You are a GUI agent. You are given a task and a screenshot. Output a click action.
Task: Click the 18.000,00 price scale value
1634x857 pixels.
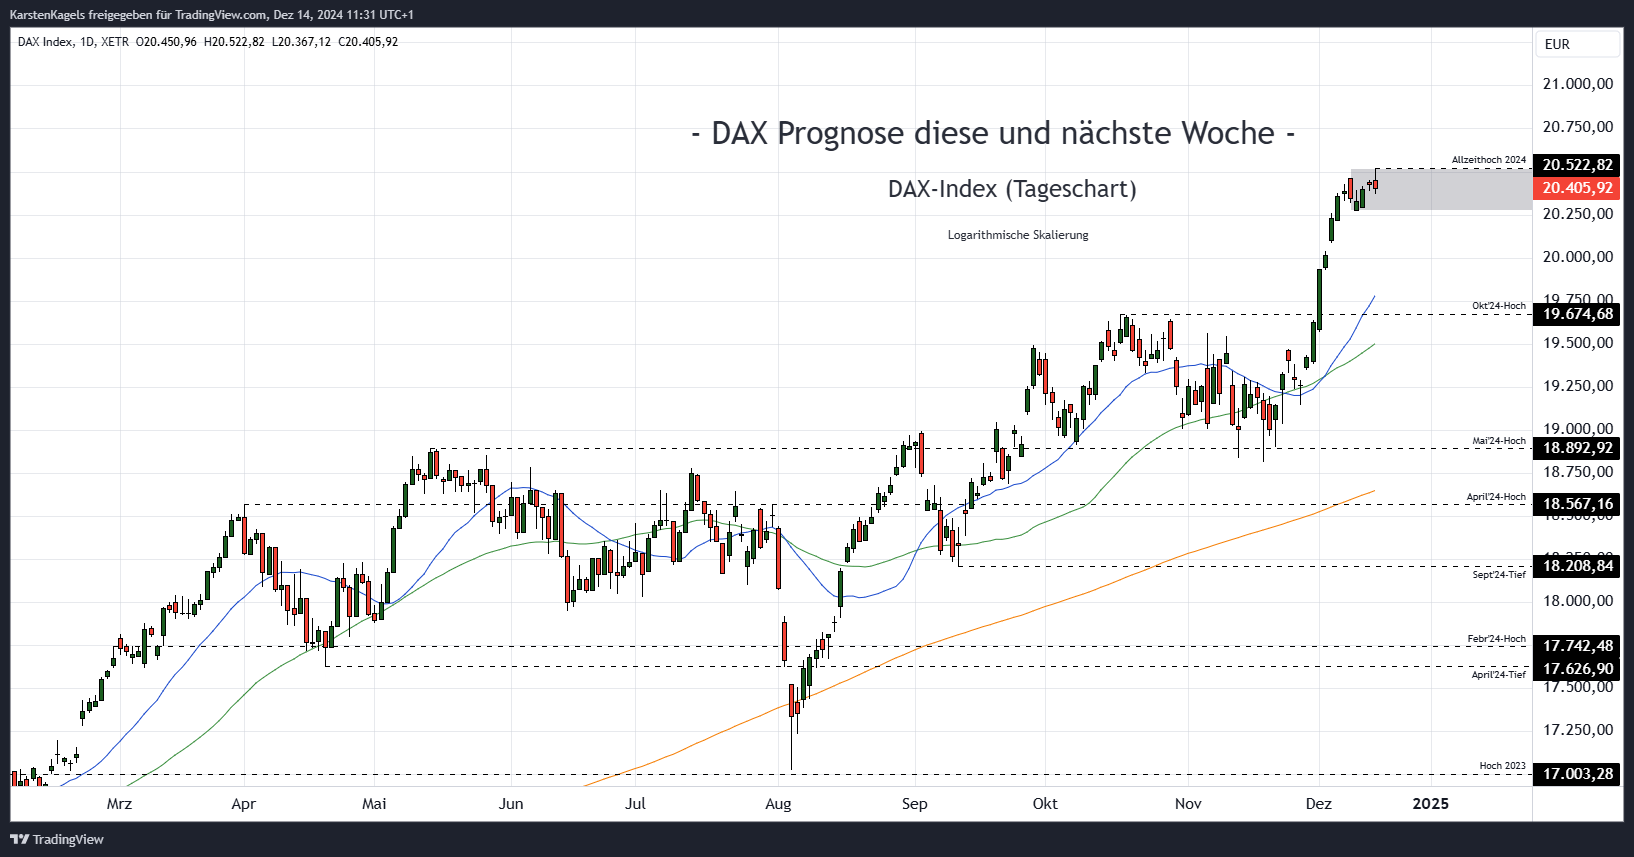1578,601
